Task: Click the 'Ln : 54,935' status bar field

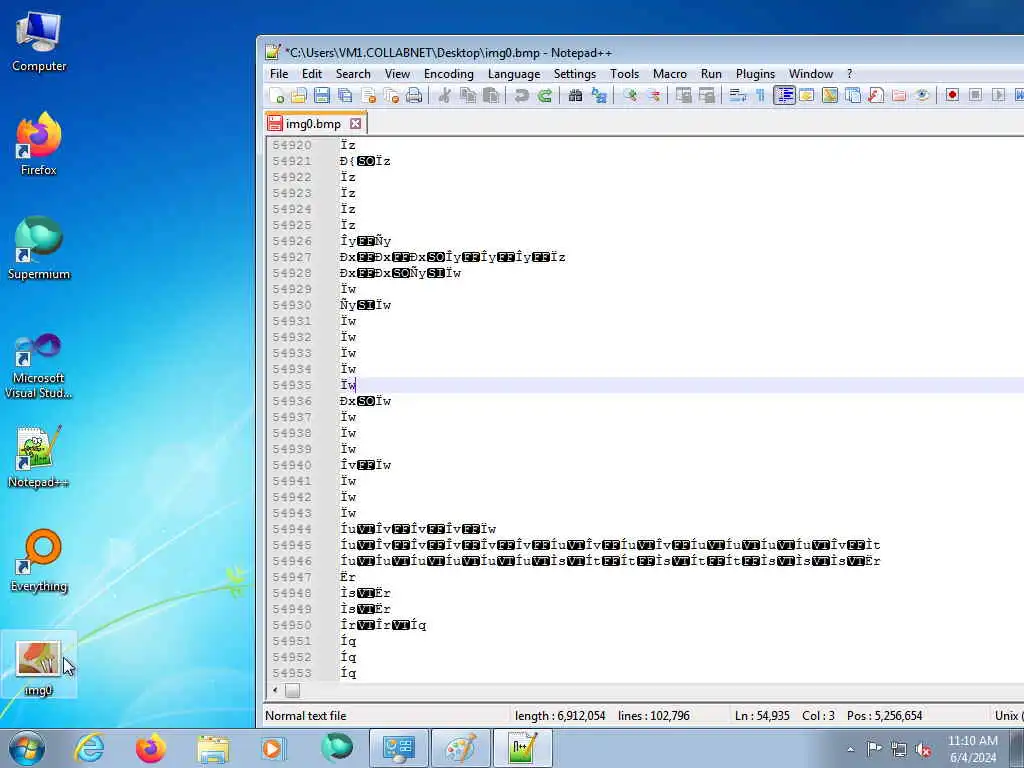Action: click(762, 716)
